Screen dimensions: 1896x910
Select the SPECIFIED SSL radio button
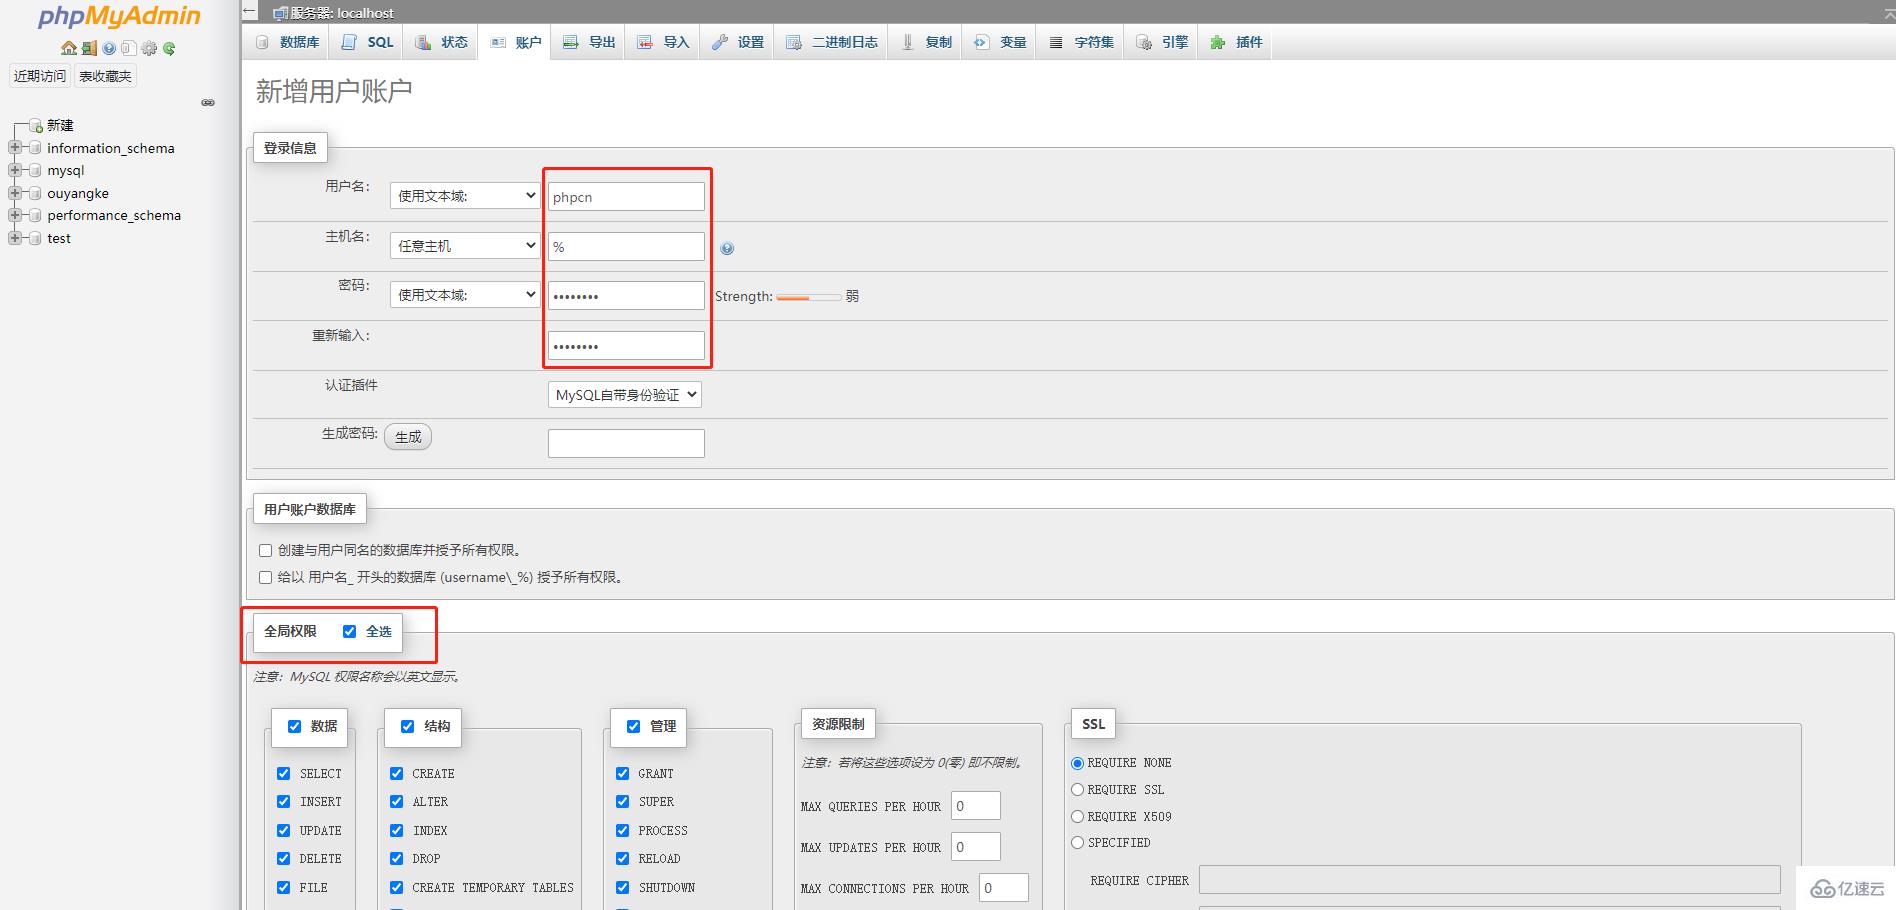point(1077,842)
